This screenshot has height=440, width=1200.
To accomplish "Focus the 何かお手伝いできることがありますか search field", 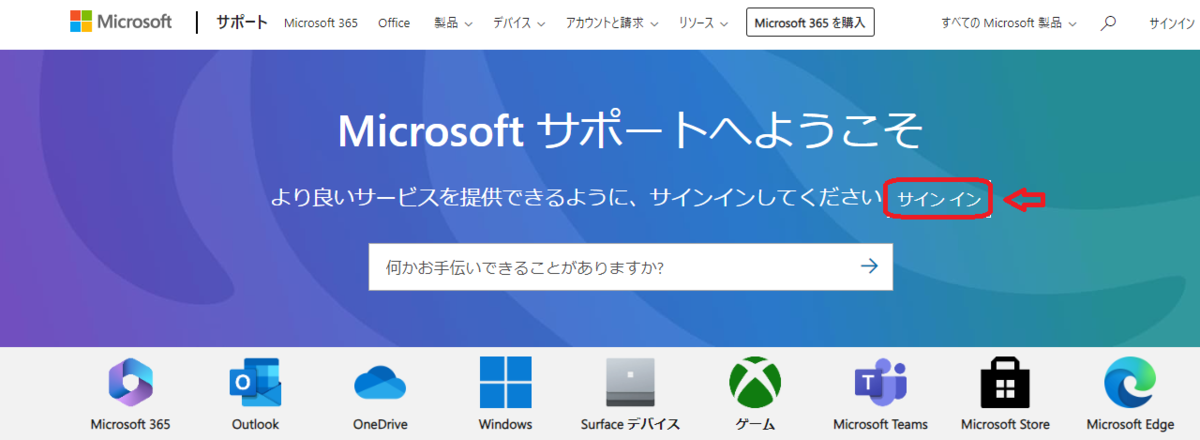I will point(630,267).
